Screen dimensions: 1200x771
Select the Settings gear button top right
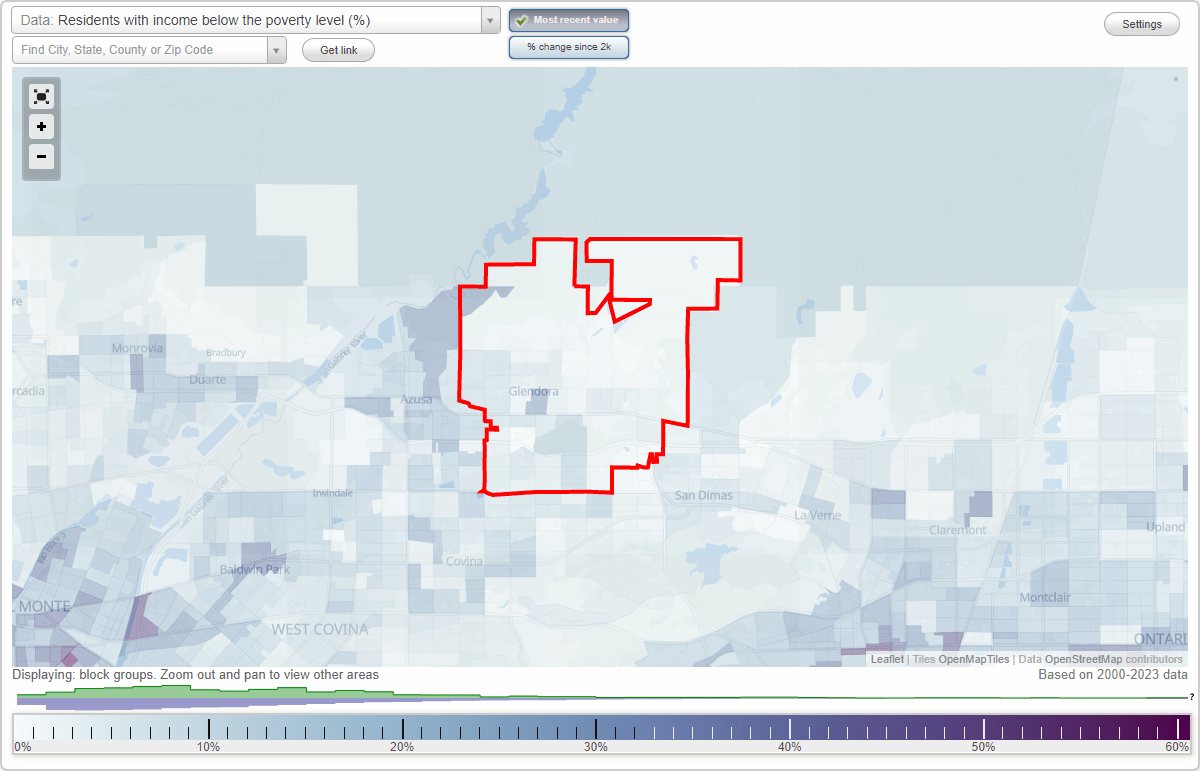point(1141,23)
